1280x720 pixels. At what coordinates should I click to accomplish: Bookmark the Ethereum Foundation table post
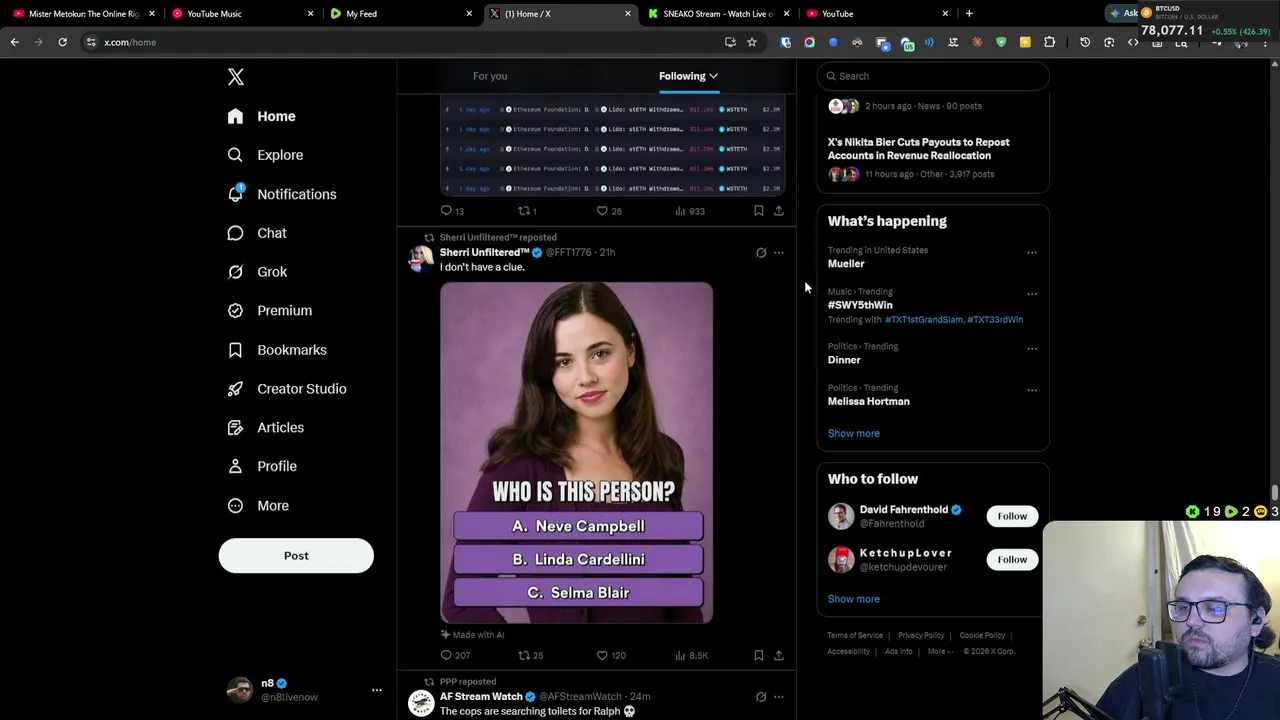tap(759, 211)
